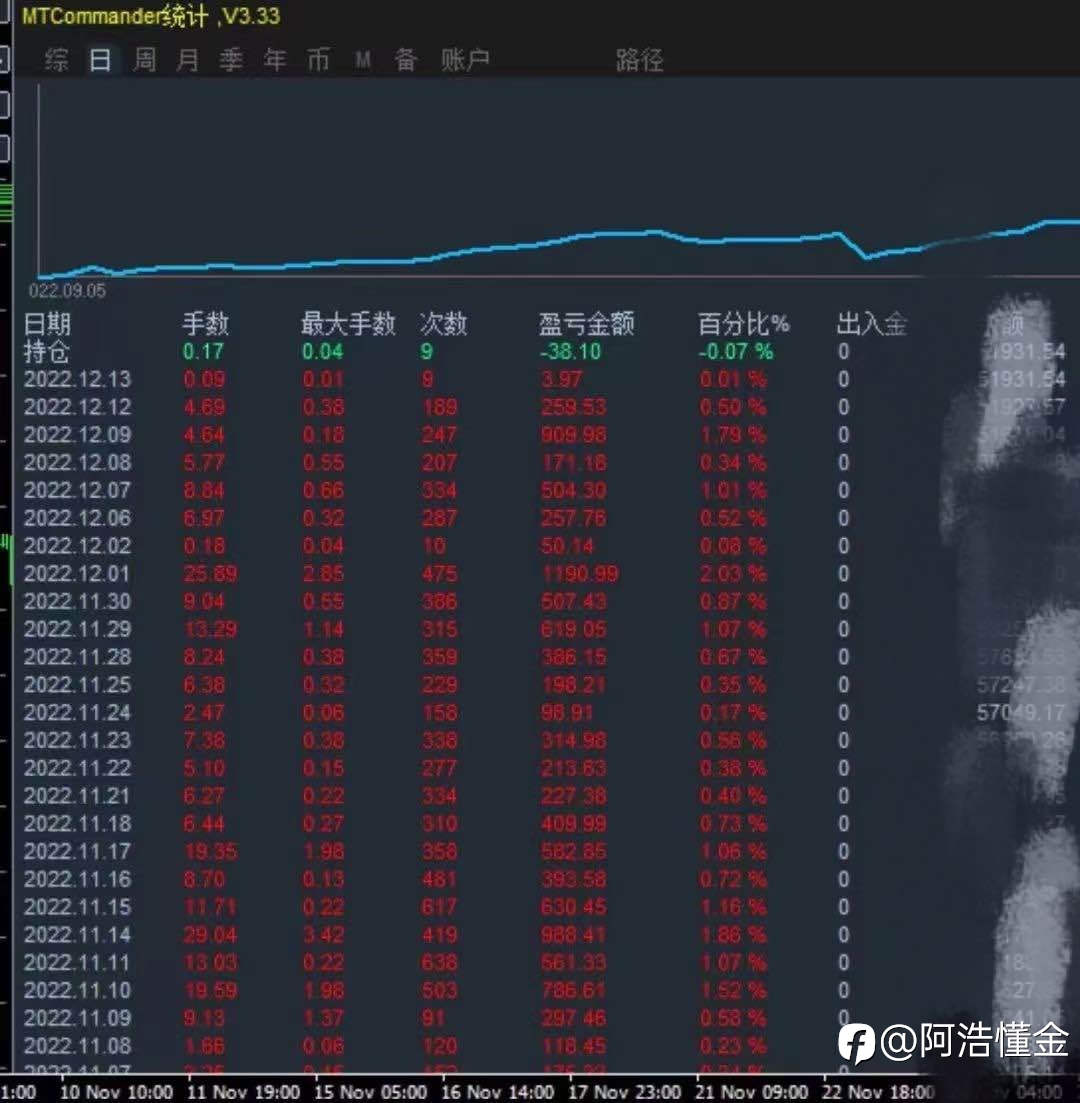This screenshot has width=1080, height=1103.
Task: Click the 次数 column header
Action: [443, 324]
